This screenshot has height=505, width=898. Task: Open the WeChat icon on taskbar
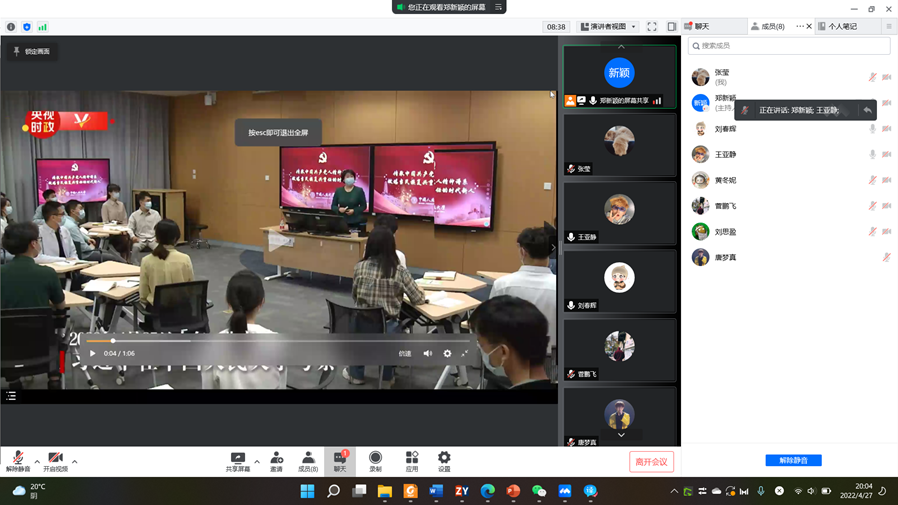point(539,491)
